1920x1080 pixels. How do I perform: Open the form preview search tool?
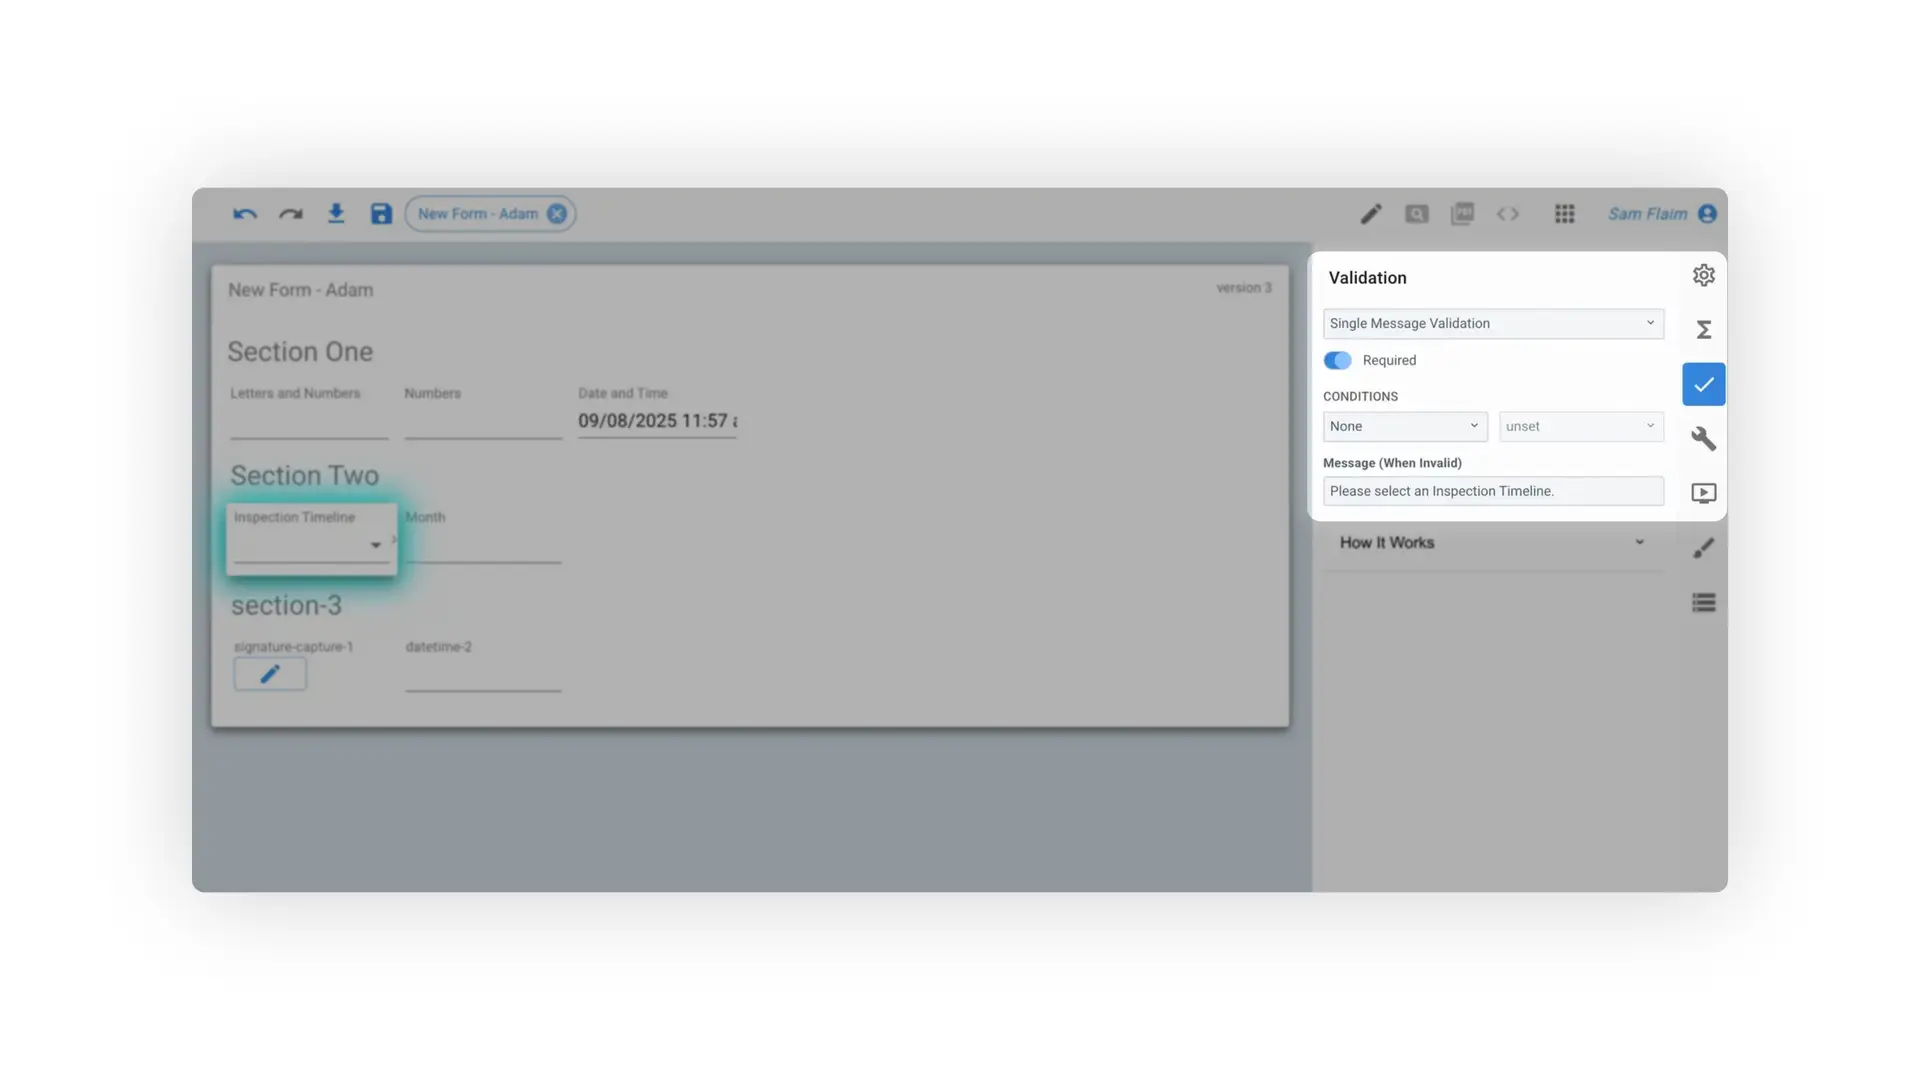coord(1417,213)
